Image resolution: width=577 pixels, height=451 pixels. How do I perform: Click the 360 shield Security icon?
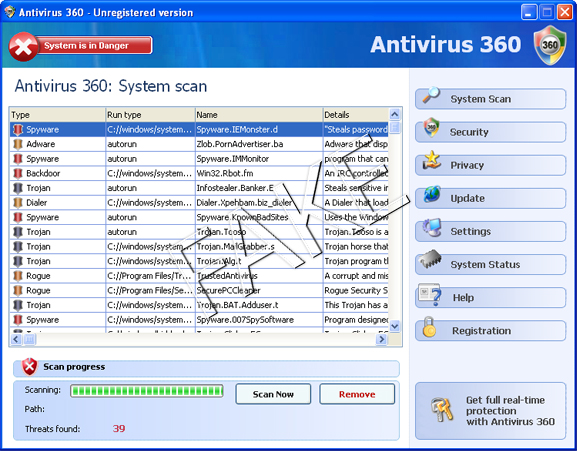click(x=431, y=127)
